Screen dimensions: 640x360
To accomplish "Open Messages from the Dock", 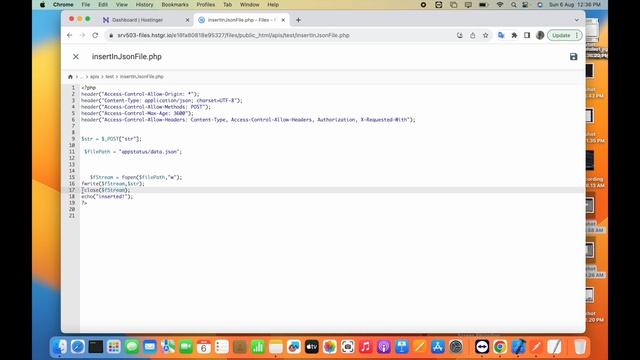I will 132,347.
